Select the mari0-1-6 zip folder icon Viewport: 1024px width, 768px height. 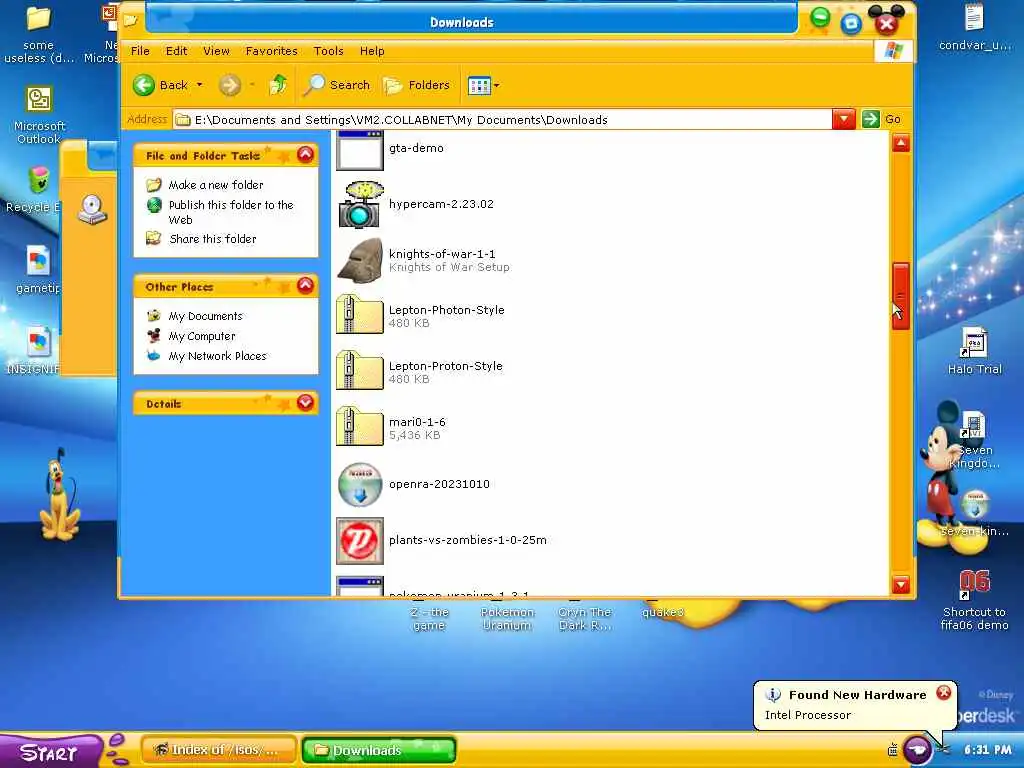pyautogui.click(x=360, y=426)
